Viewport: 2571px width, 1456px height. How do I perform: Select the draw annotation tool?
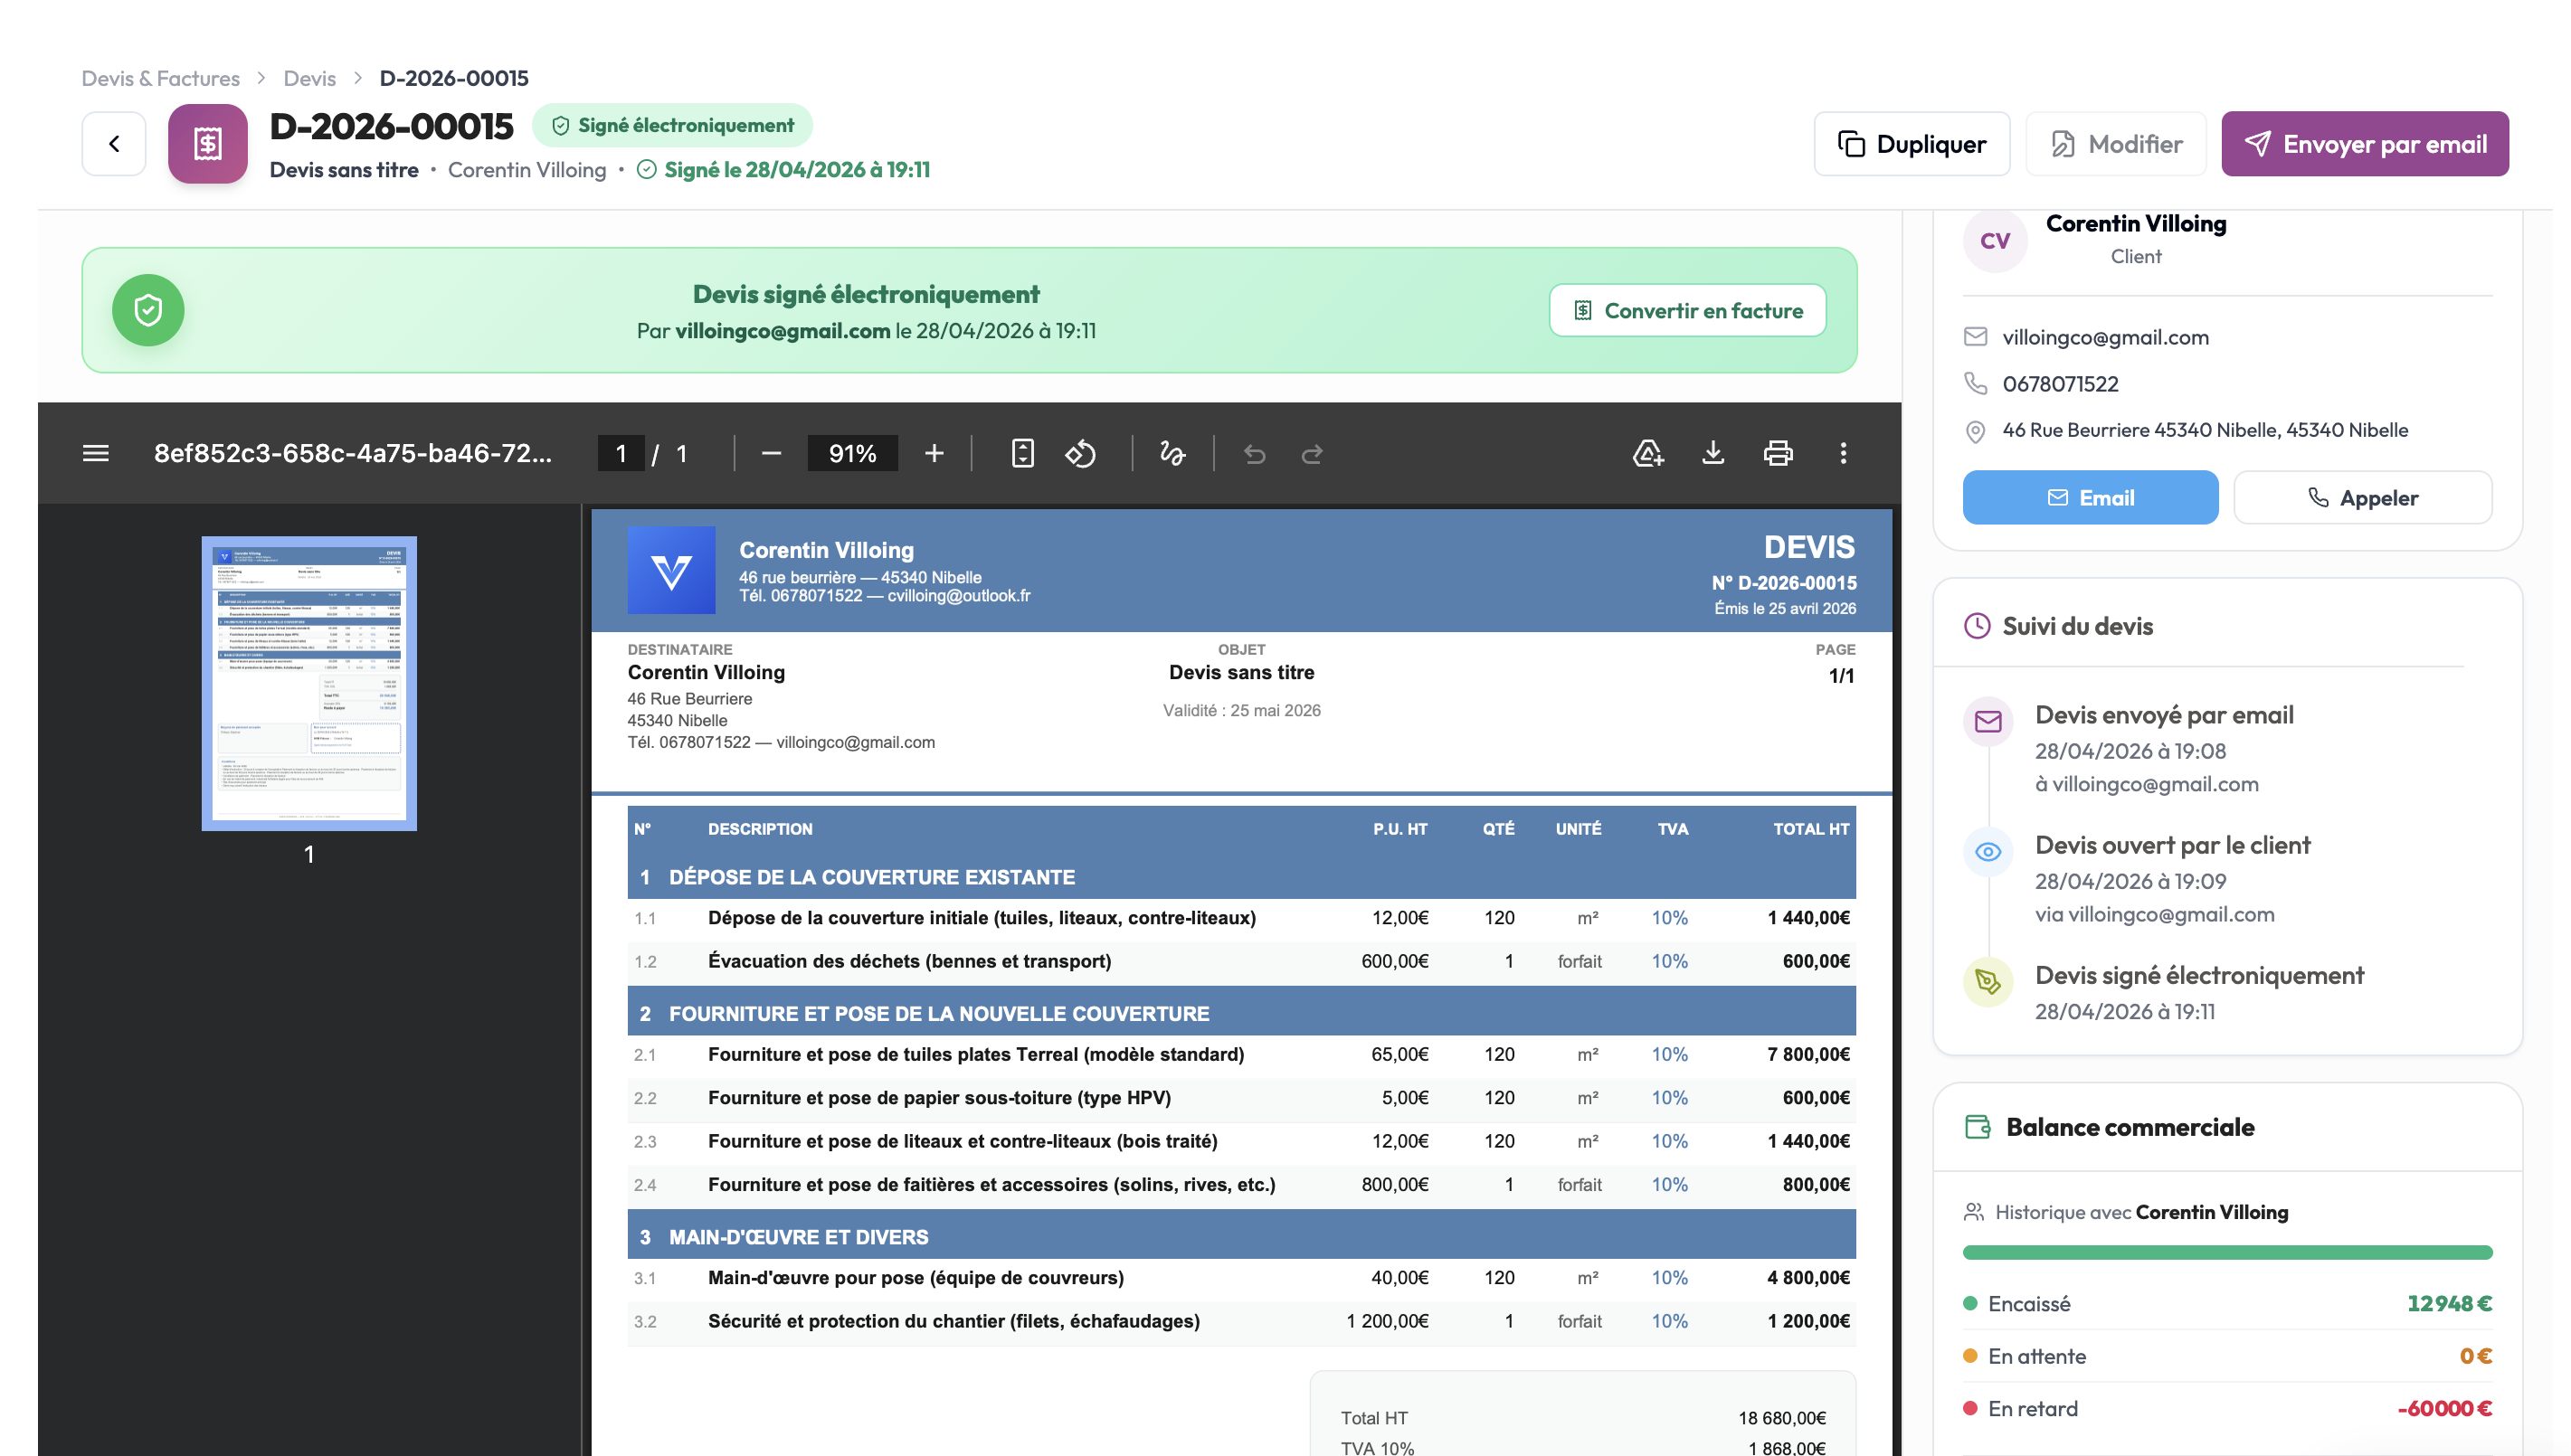tap(1172, 454)
